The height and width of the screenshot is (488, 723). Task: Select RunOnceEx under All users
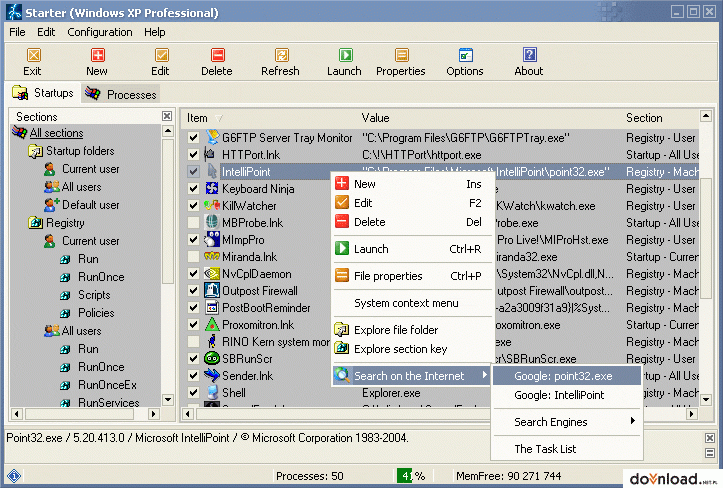pyautogui.click(x=107, y=385)
